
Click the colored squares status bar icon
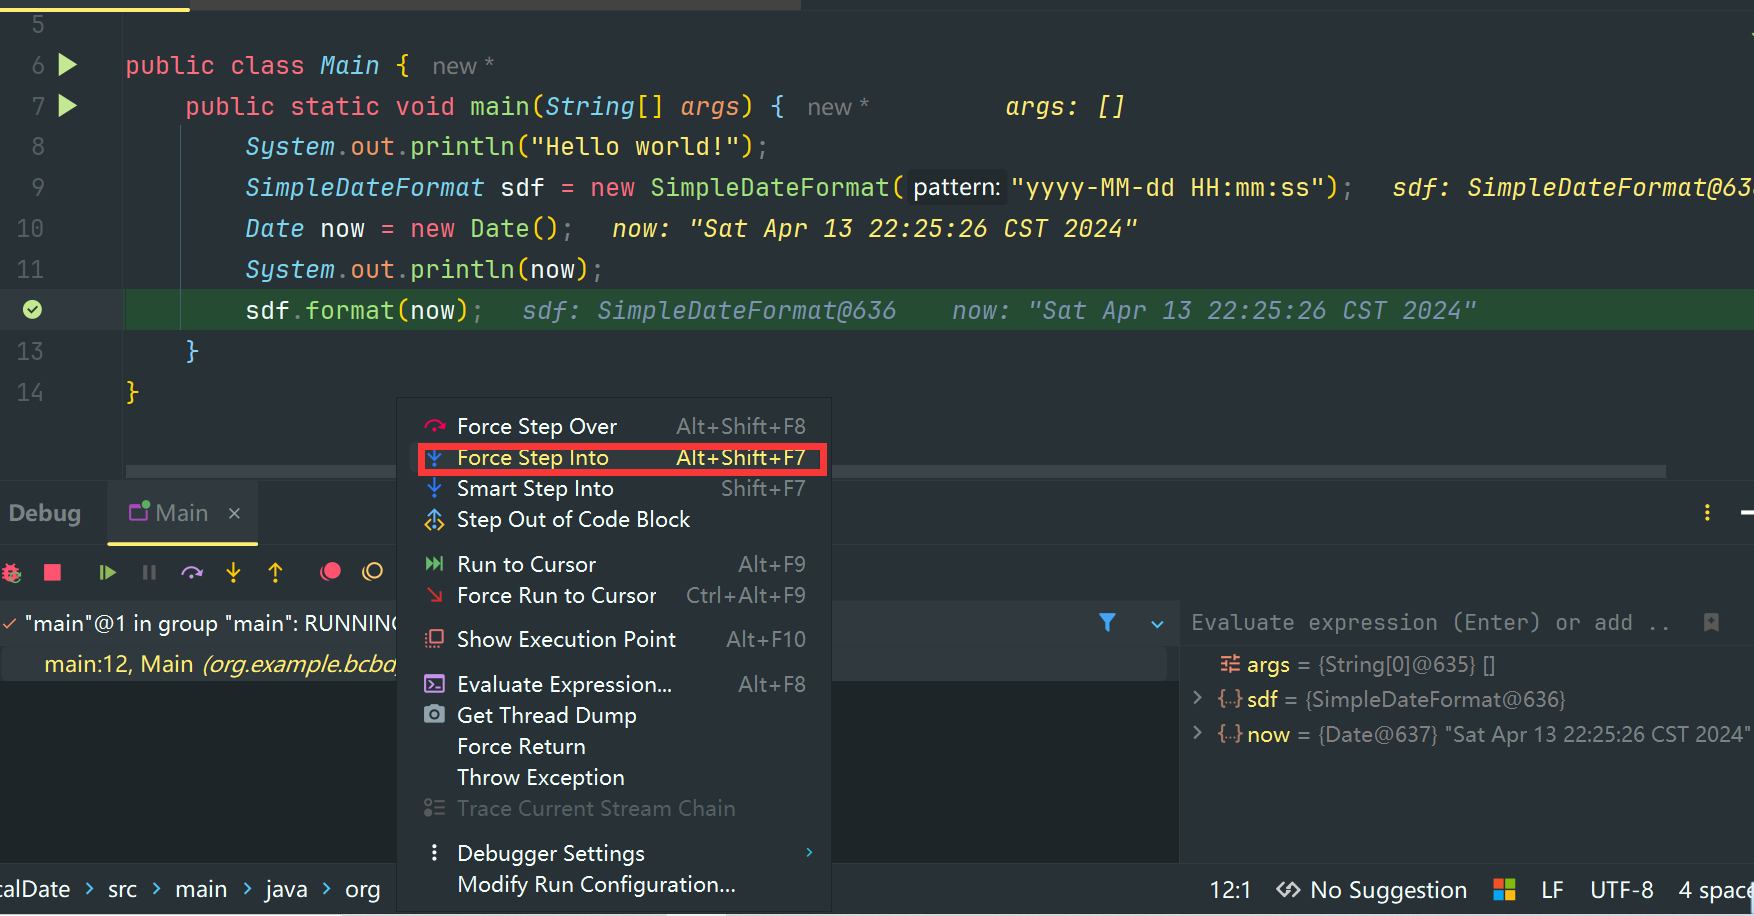tap(1504, 889)
